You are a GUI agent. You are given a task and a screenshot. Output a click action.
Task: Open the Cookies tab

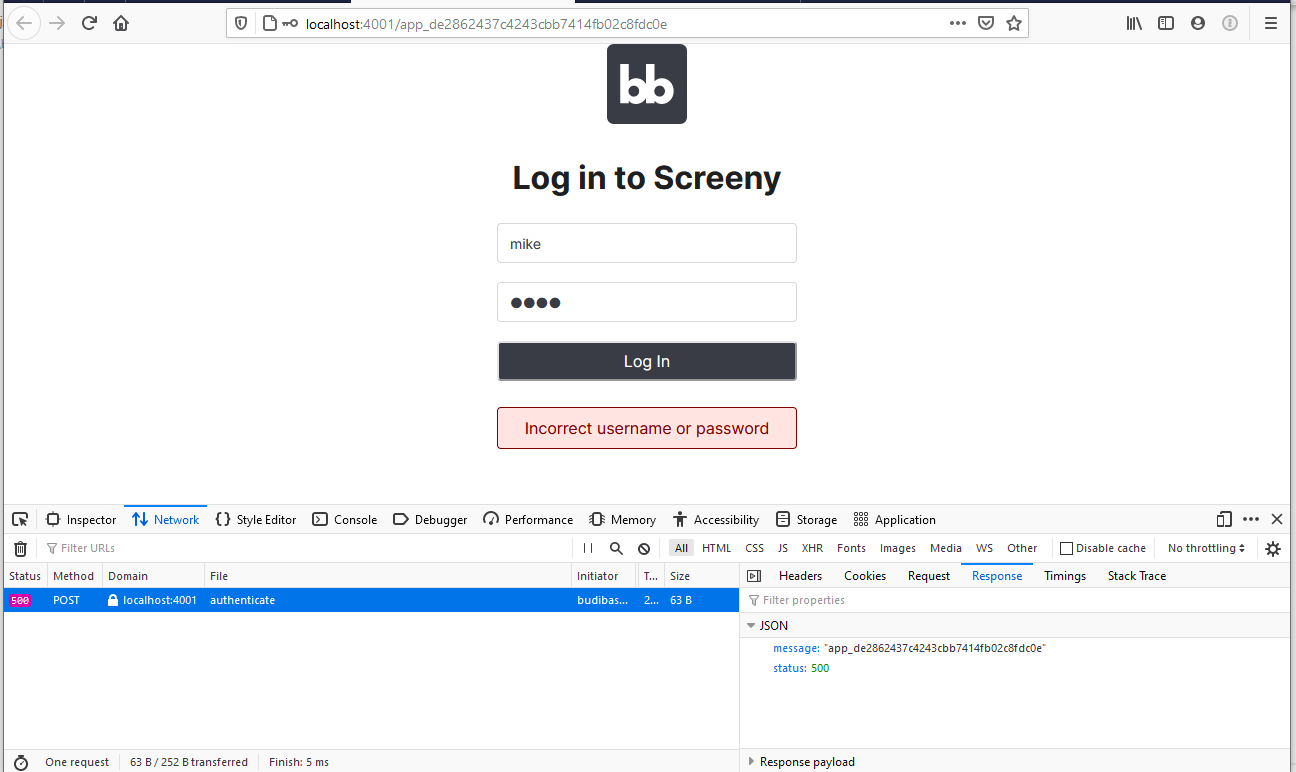click(864, 575)
